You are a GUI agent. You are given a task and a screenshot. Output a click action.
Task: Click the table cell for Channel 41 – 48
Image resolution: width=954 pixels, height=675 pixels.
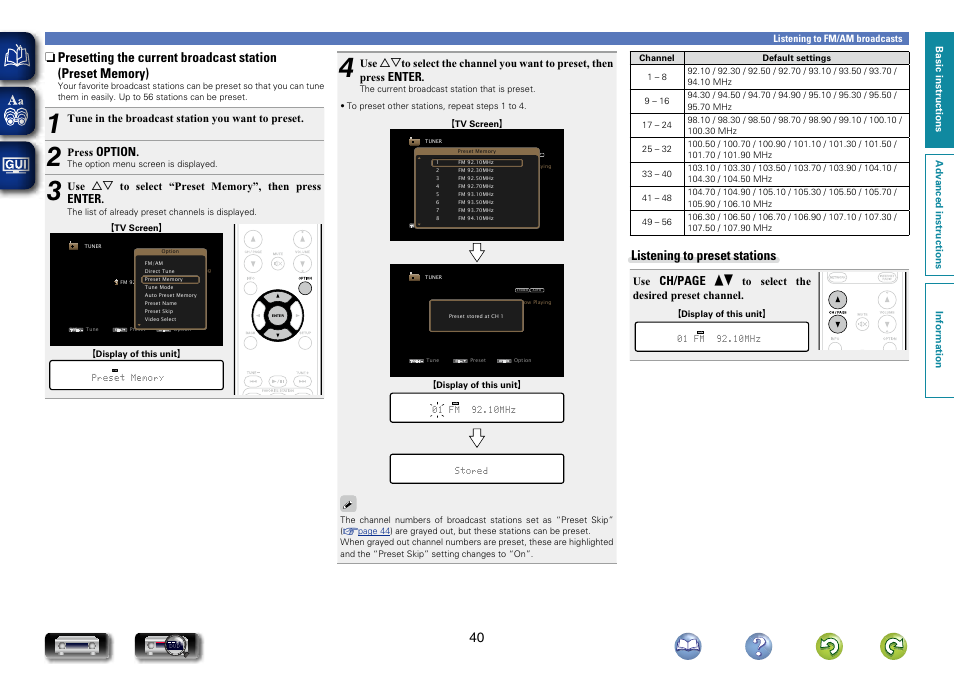[x=657, y=198]
